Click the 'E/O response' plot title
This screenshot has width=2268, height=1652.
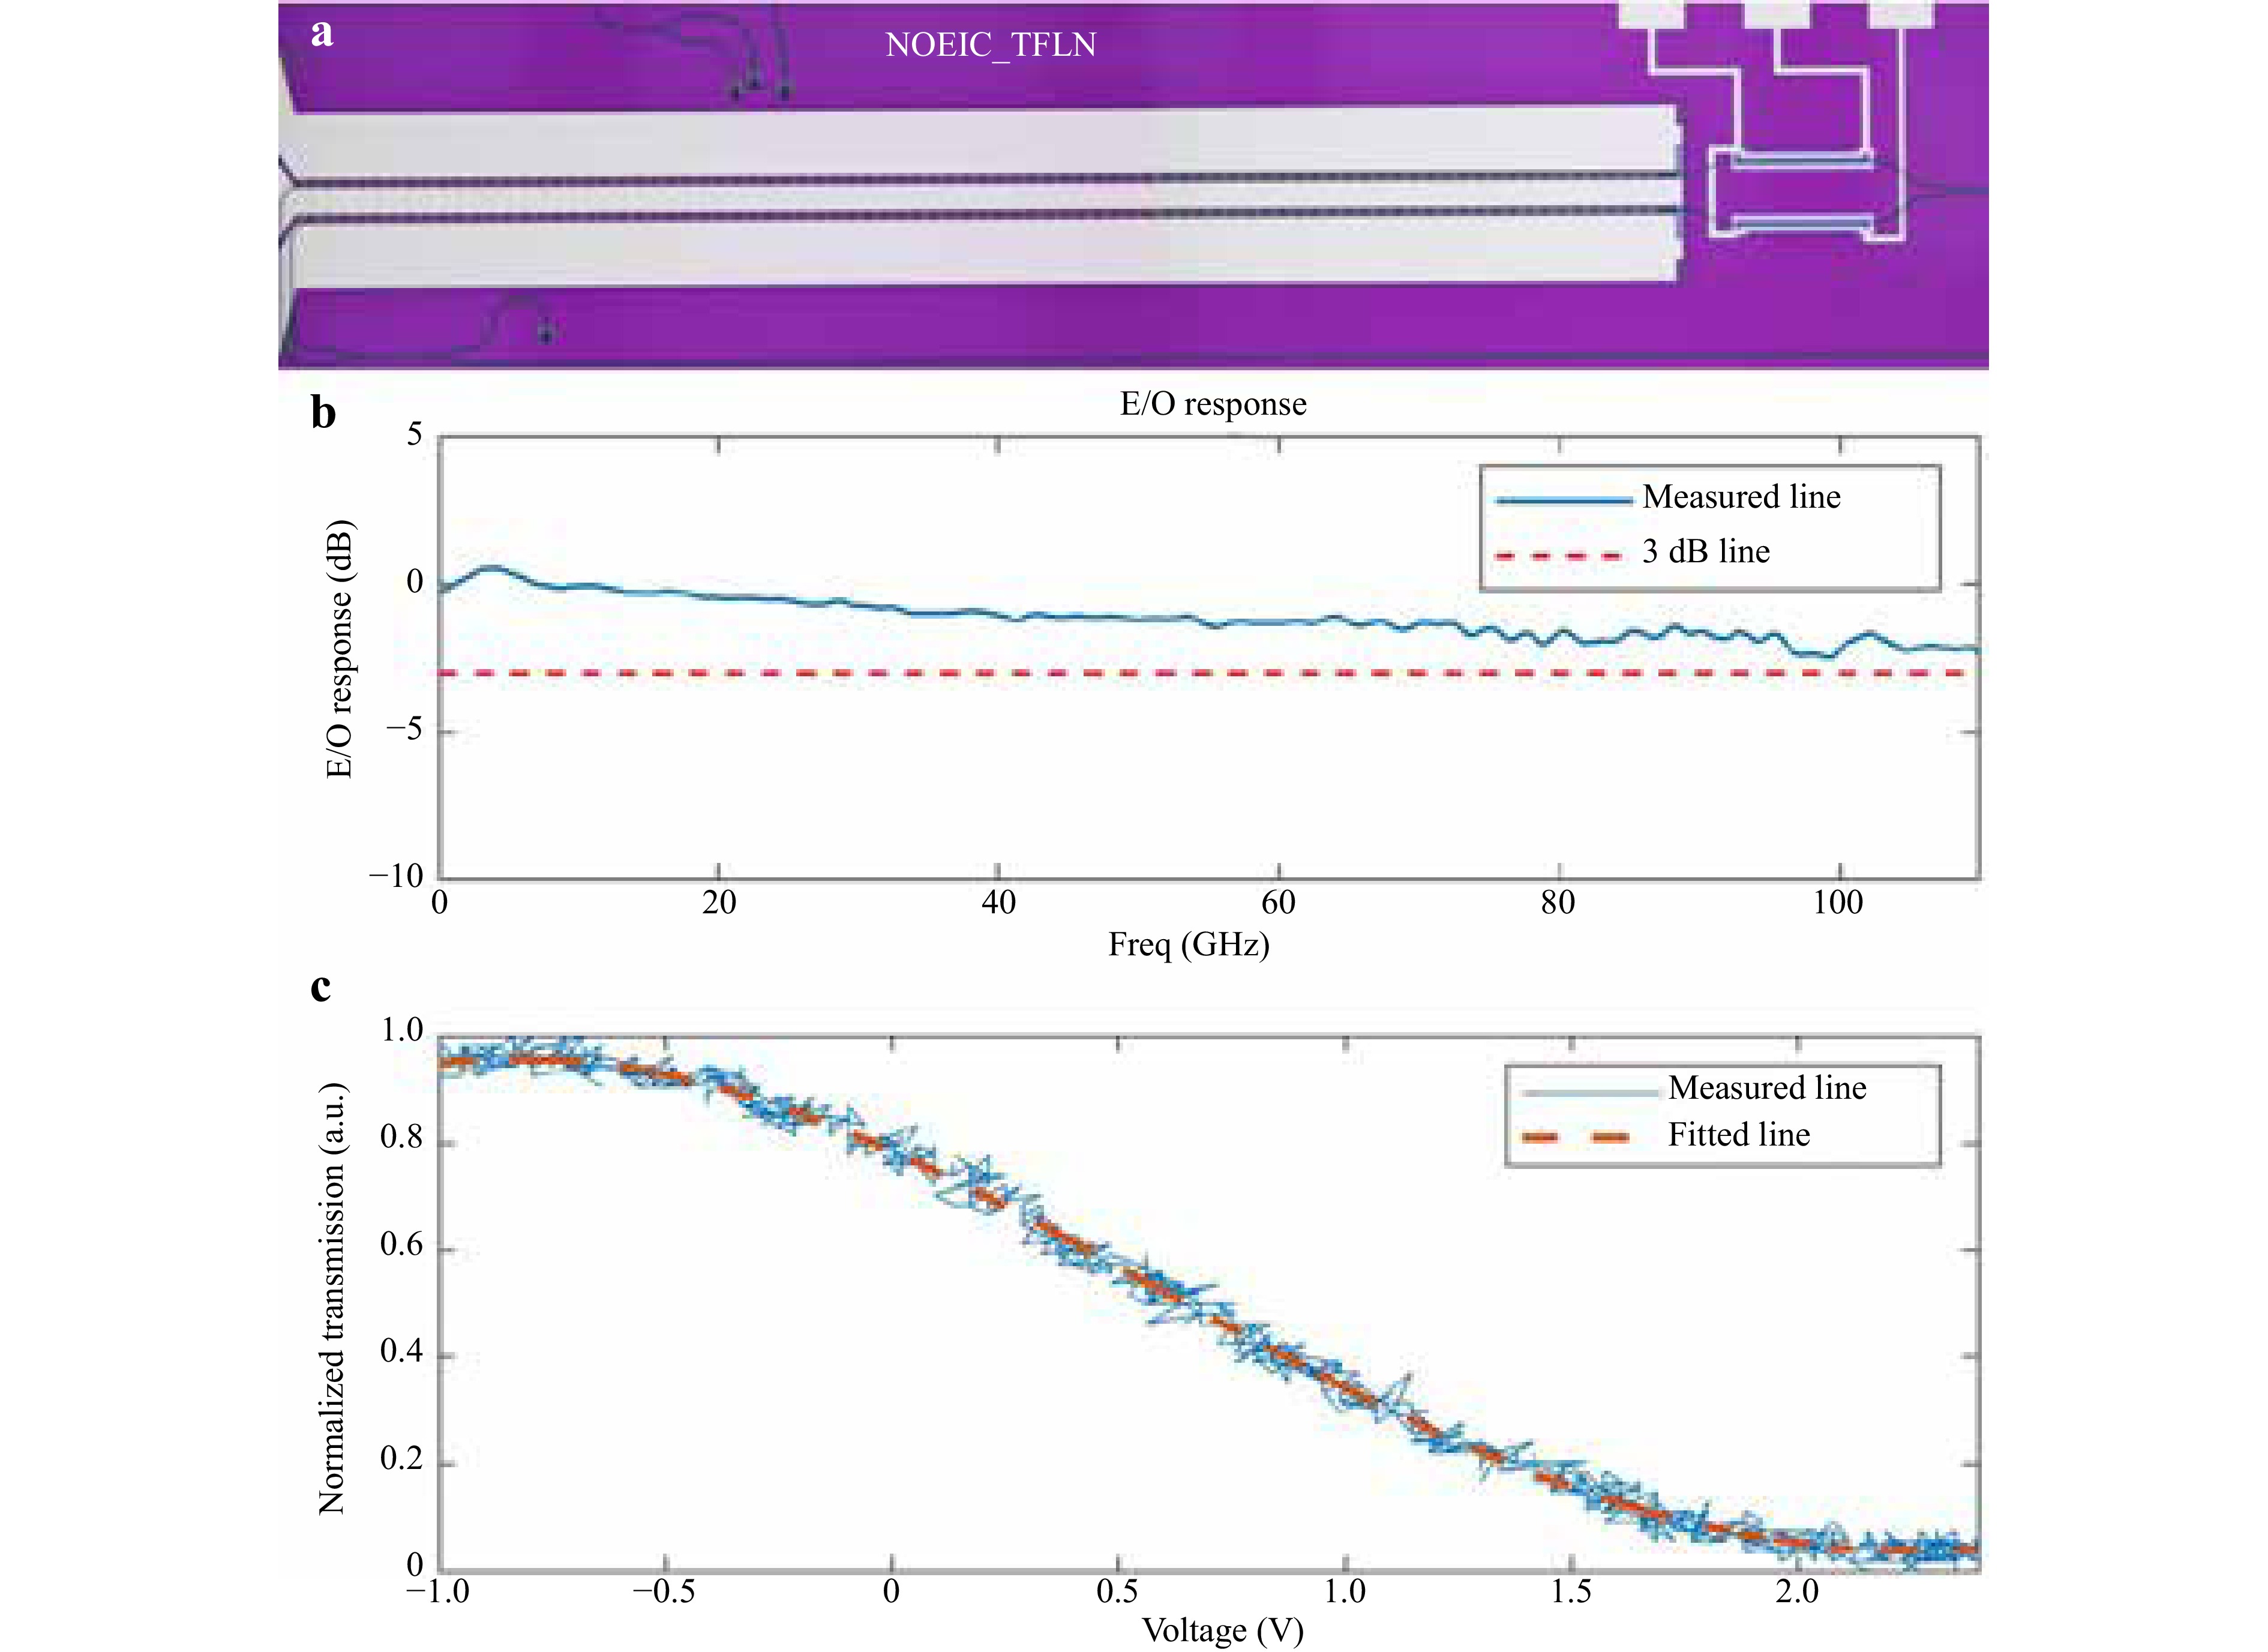click(1212, 404)
